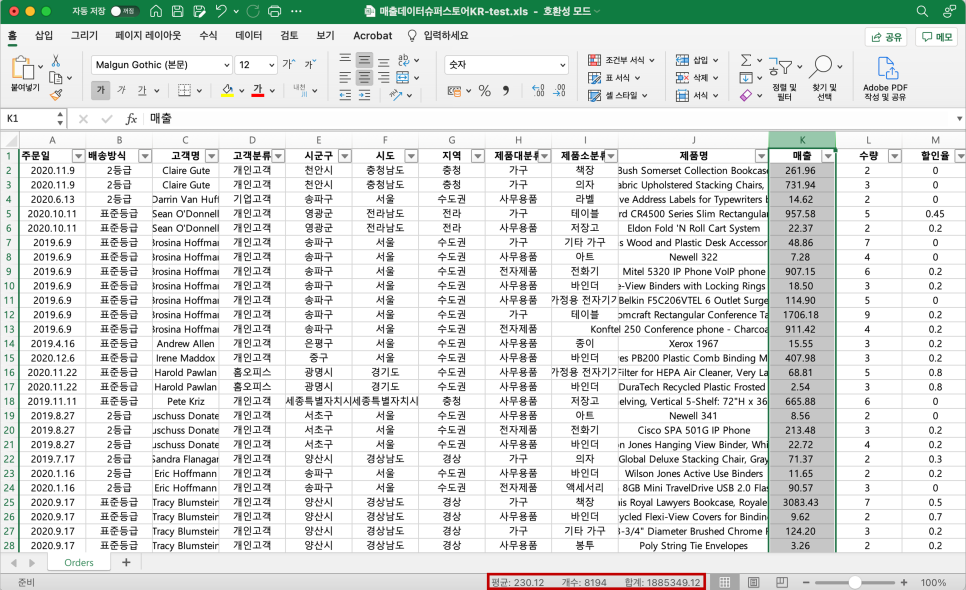The width and height of the screenshot is (966, 590).
Task: Open the 배송방식 column filter
Action: (x=145, y=156)
